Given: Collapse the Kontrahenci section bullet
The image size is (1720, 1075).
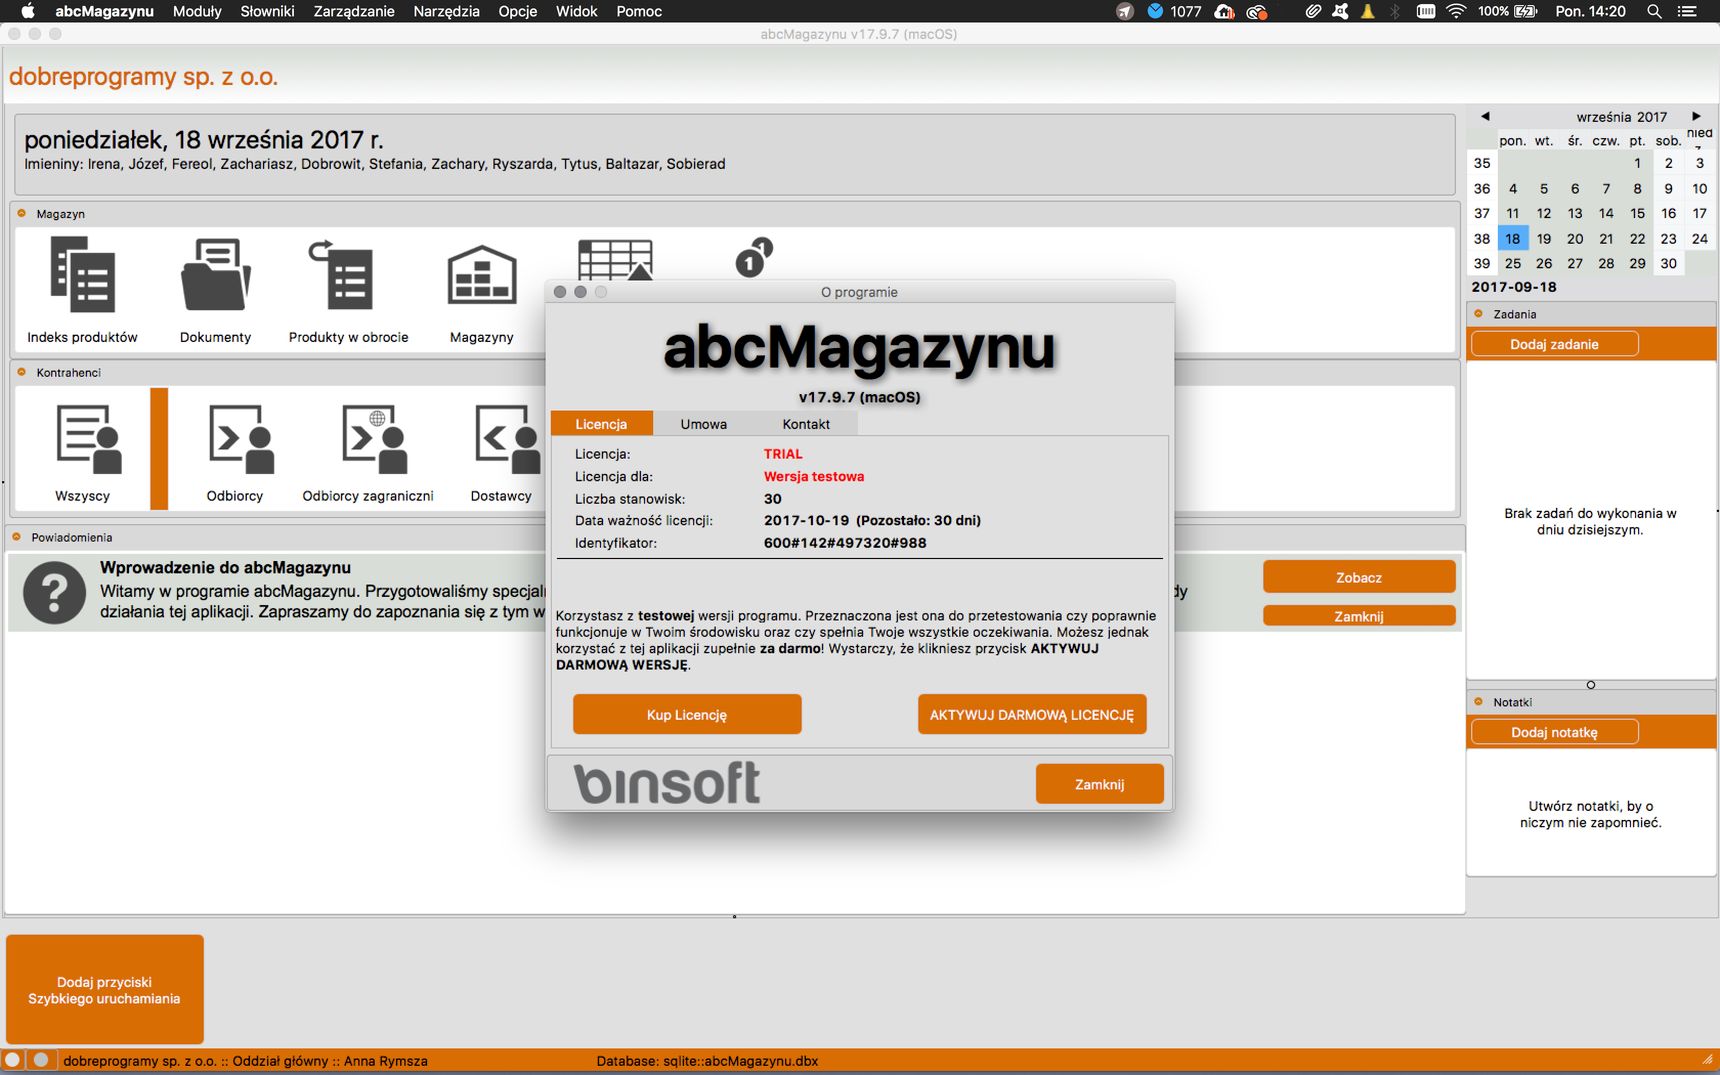Looking at the screenshot, I should pos(22,372).
